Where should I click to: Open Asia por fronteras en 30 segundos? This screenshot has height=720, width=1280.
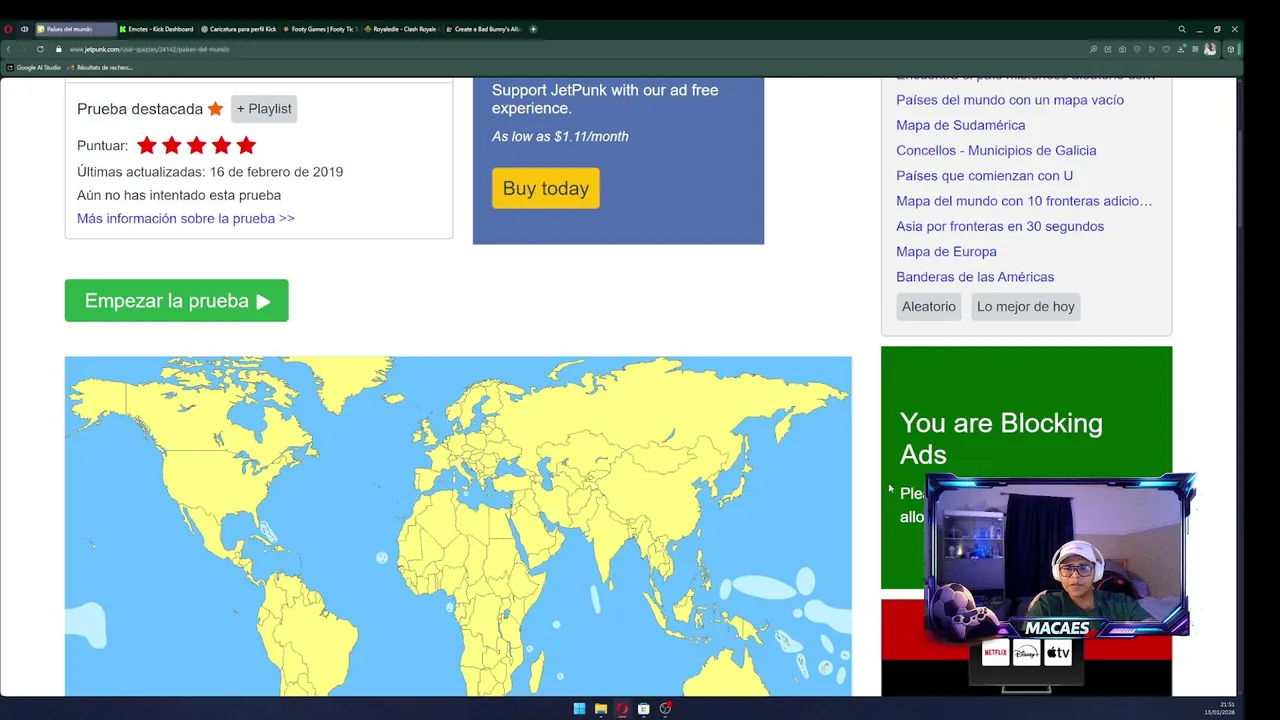click(1000, 226)
